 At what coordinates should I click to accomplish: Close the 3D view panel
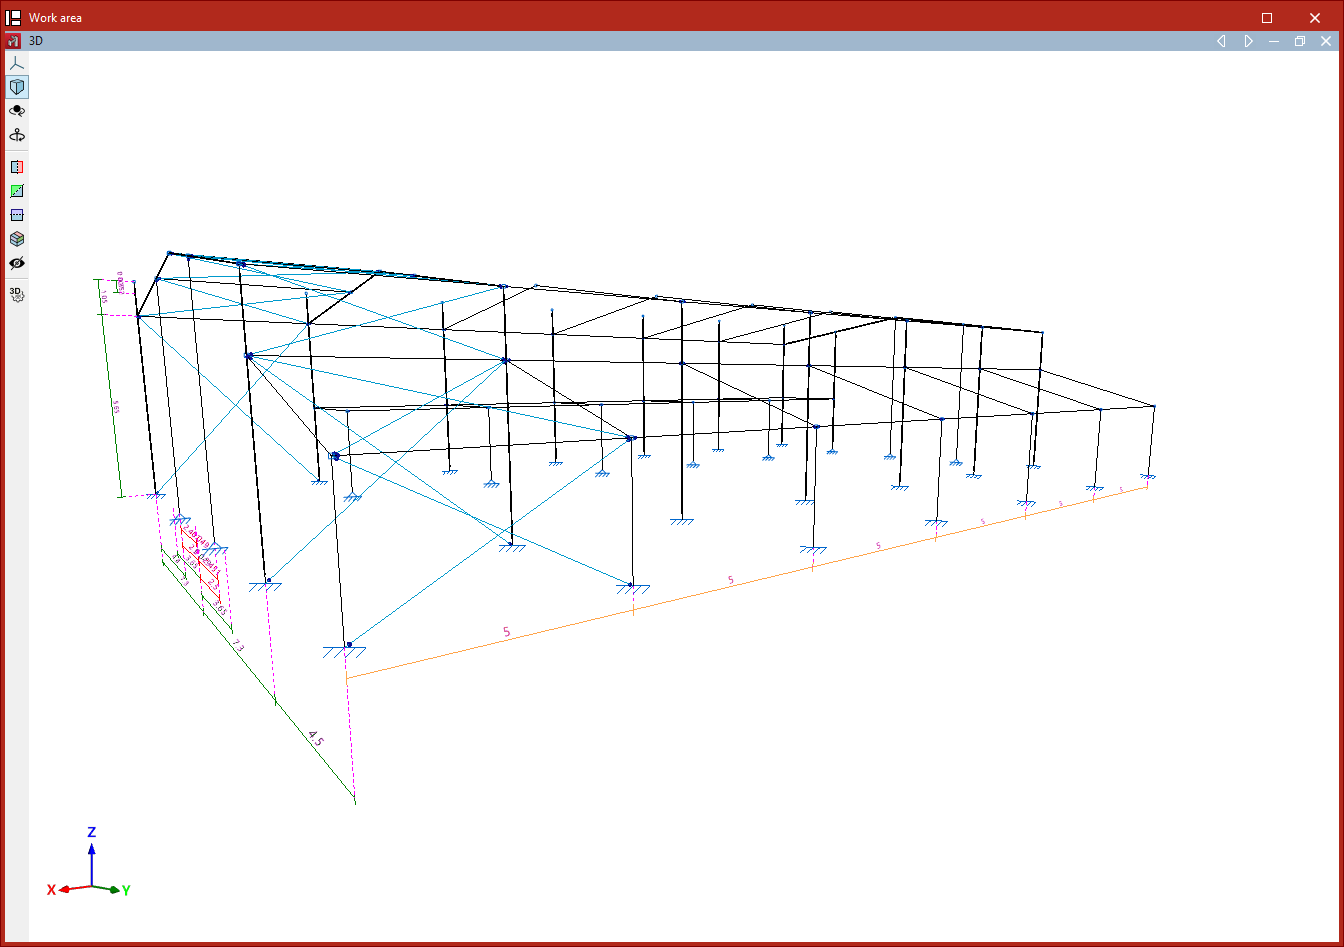pos(1326,41)
